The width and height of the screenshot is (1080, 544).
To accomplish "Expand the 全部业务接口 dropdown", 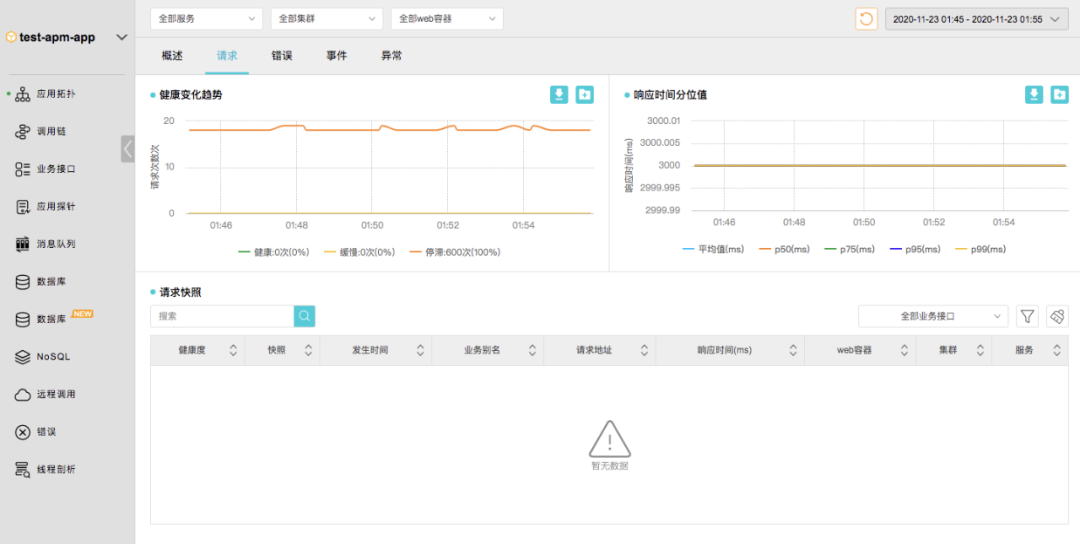I will [933, 317].
